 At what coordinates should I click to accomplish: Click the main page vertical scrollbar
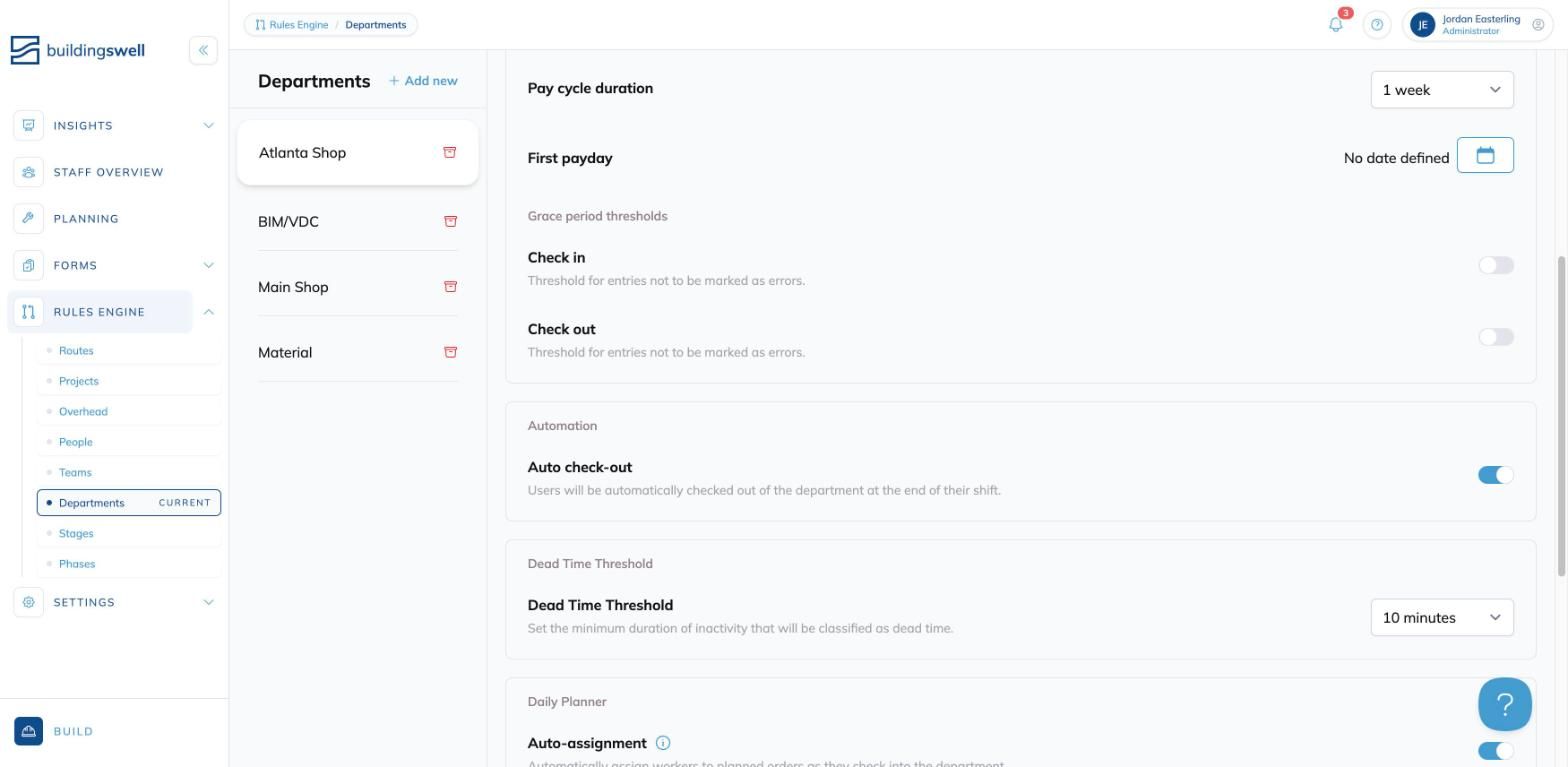pos(1561,416)
